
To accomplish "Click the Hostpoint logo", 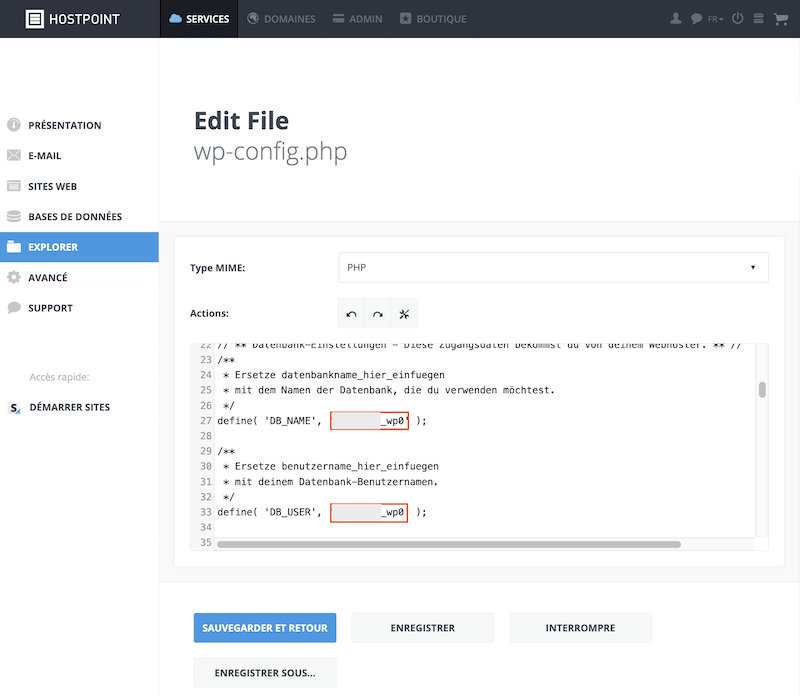I will pyautogui.click(x=72, y=19).
